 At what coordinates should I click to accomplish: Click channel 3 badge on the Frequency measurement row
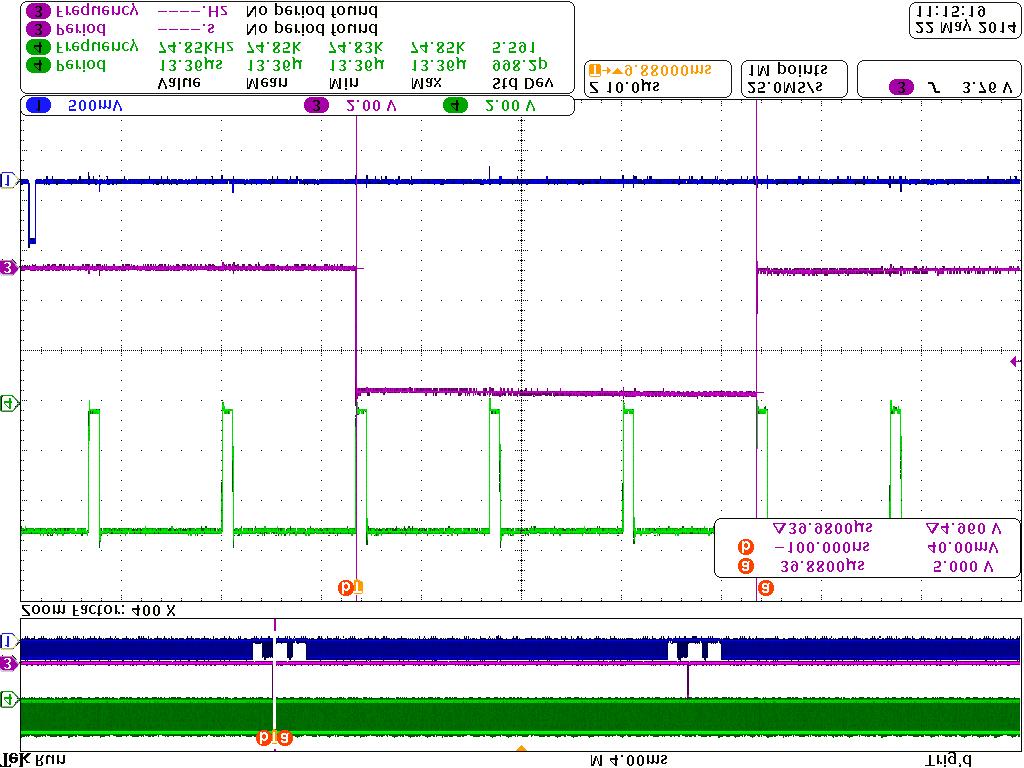(x=39, y=11)
